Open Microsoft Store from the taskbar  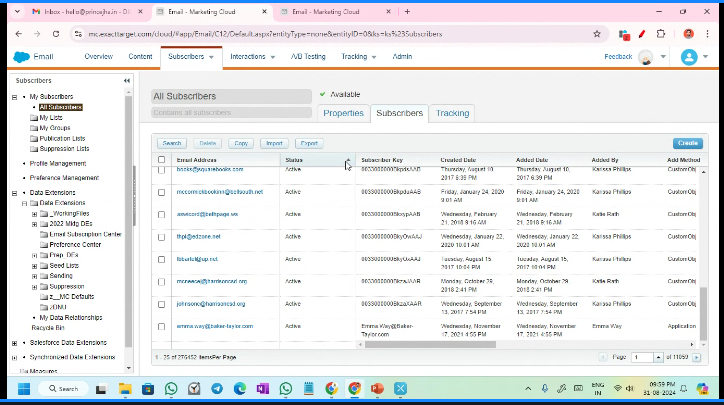click(x=148, y=389)
